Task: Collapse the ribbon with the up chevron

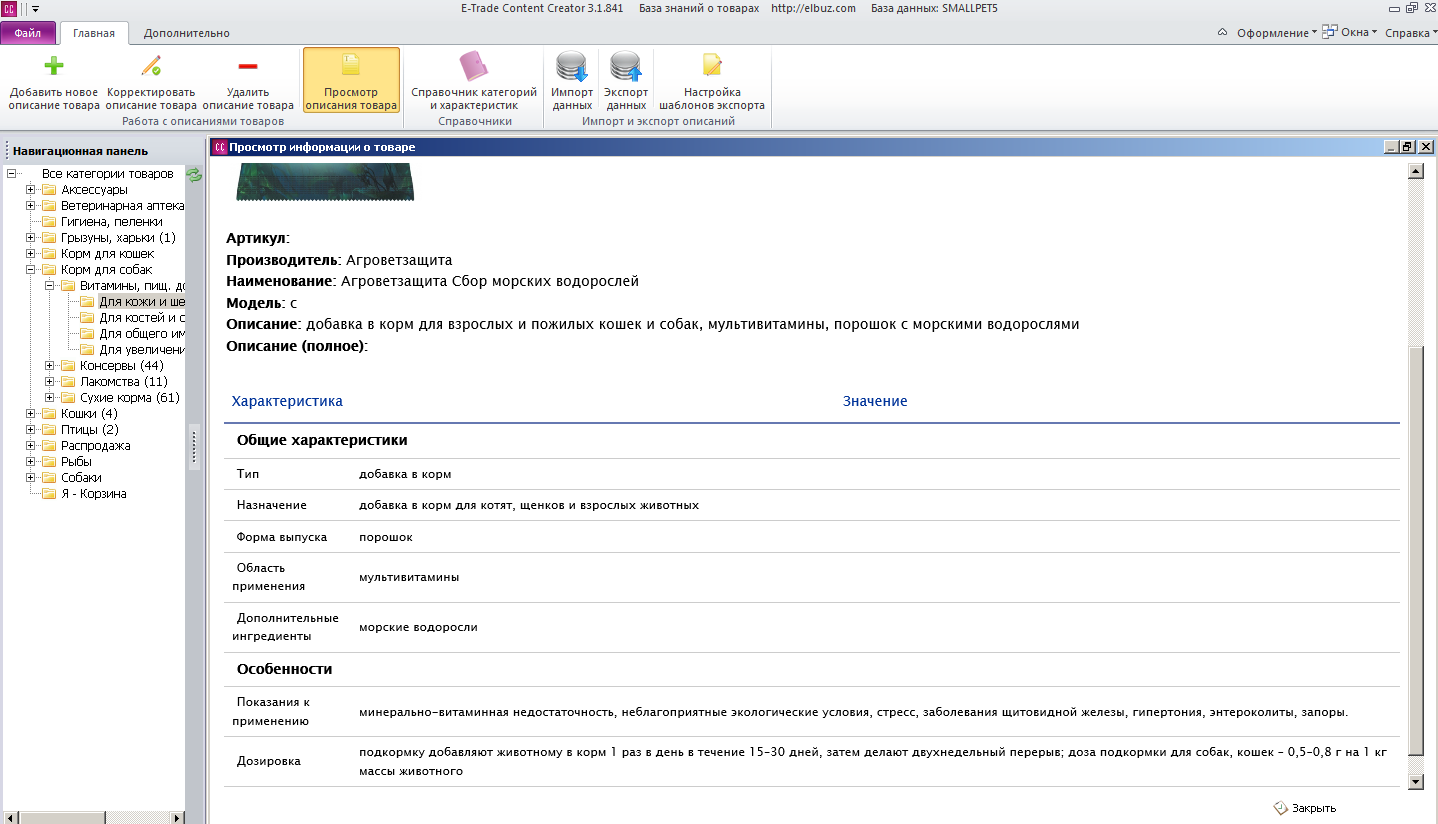Action: coord(1222,32)
